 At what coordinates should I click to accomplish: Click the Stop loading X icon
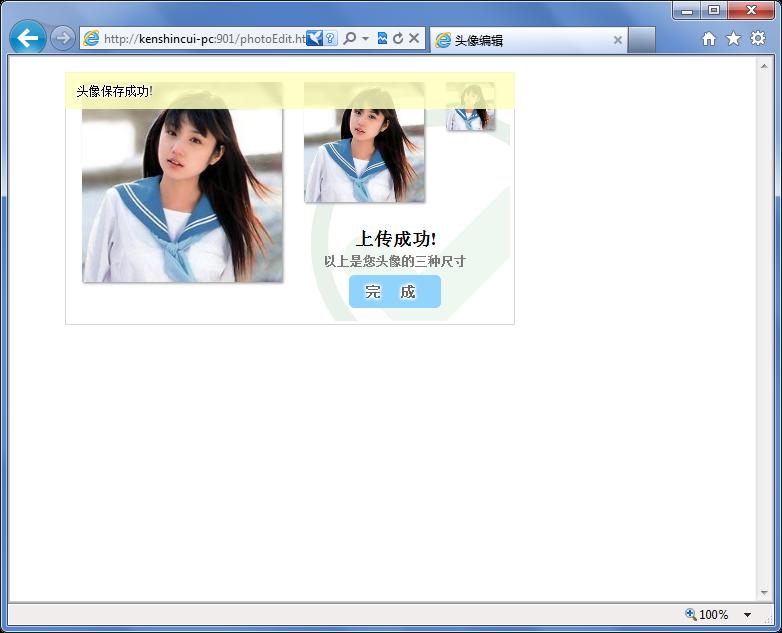[414, 39]
